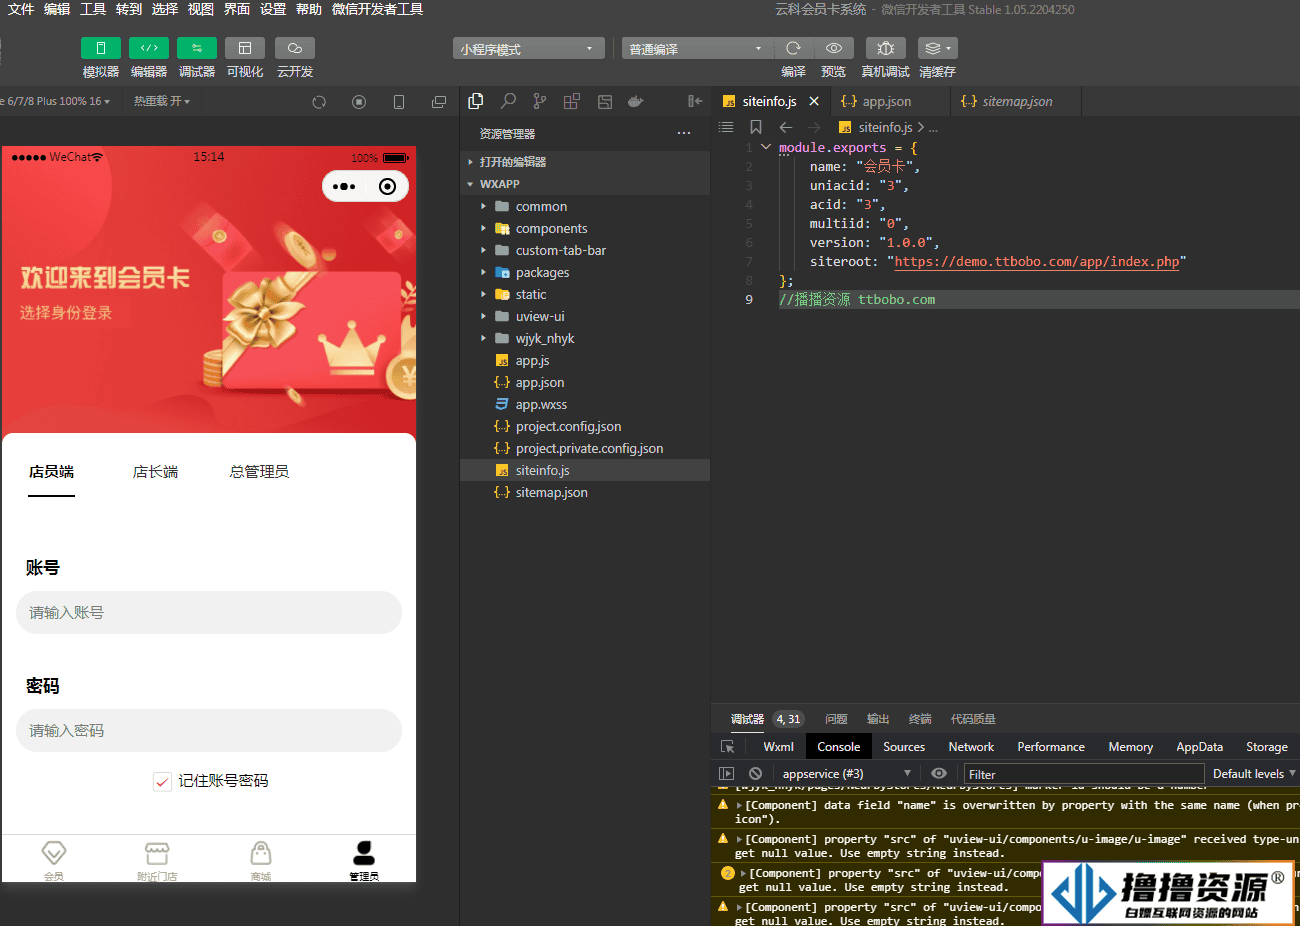This screenshot has width=1300, height=926.
Task: Fold the module.exports code block
Action: pos(766,147)
